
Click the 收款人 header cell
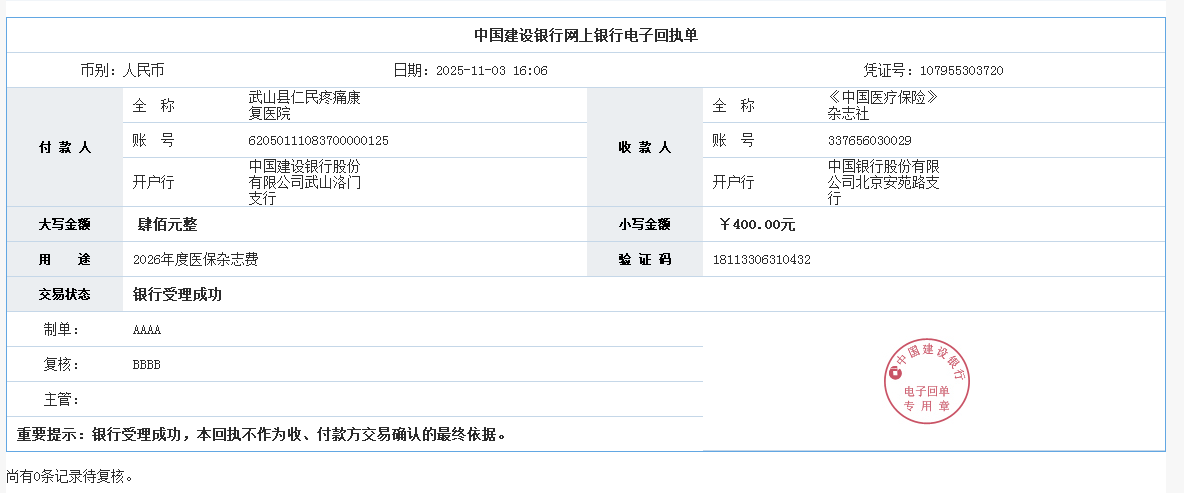click(x=645, y=147)
